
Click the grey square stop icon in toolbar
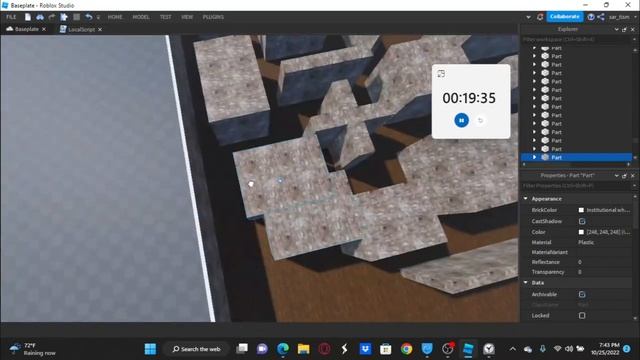(76, 17)
